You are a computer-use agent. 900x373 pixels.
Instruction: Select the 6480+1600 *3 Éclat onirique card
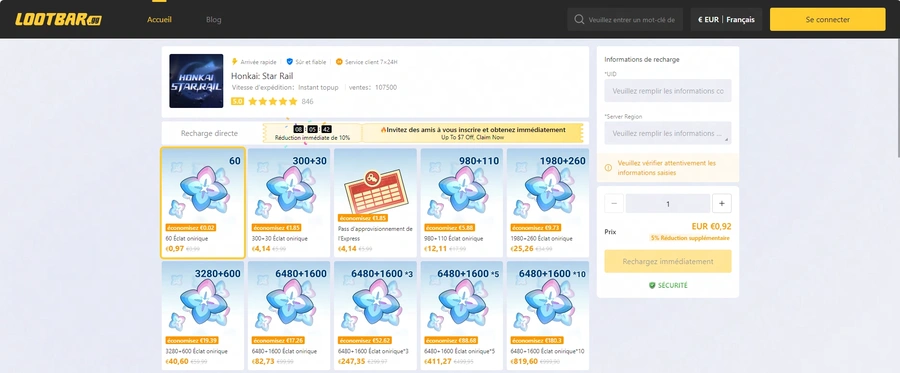click(375, 316)
